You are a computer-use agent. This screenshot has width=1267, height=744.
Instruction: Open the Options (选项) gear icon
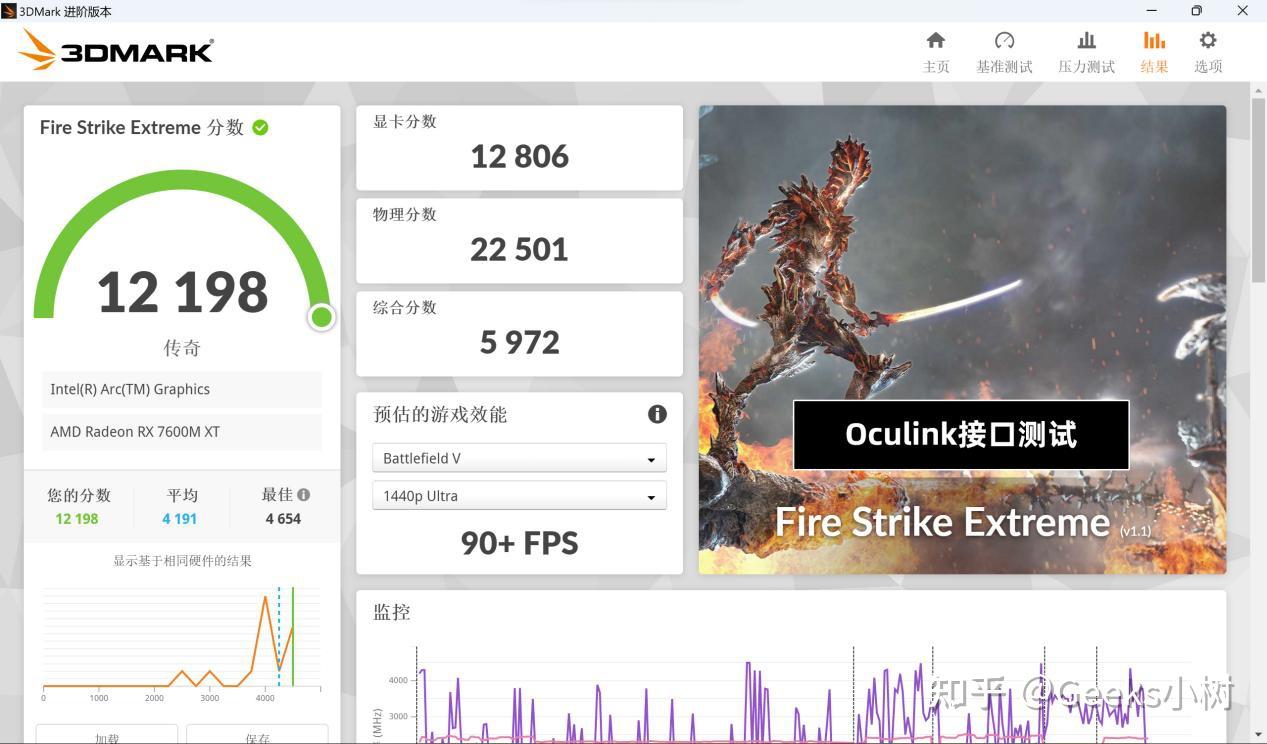pyautogui.click(x=1208, y=41)
